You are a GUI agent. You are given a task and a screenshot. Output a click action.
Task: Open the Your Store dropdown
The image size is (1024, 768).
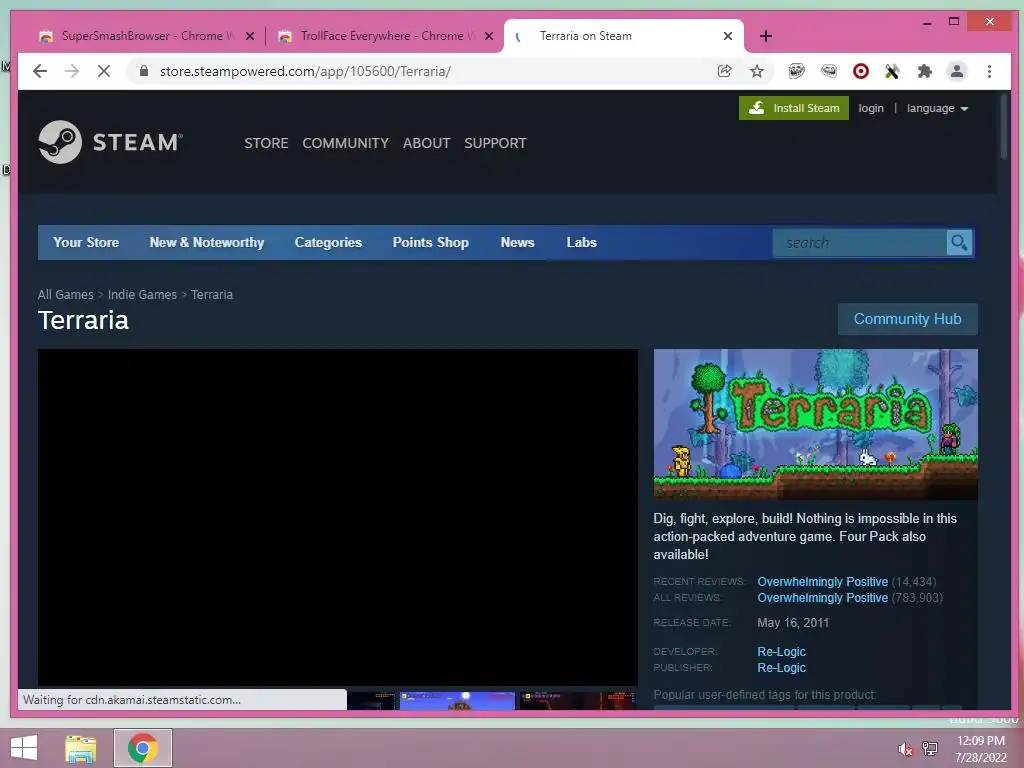[x=86, y=242]
